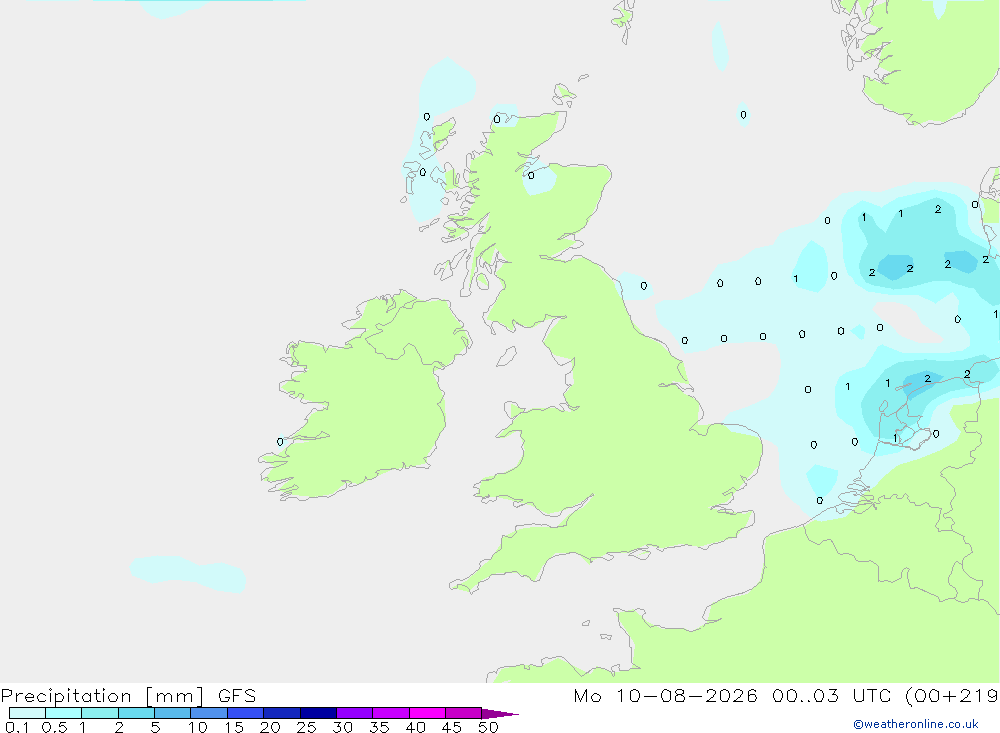Click the 0 value off England's northeast coast

click(x=643, y=286)
